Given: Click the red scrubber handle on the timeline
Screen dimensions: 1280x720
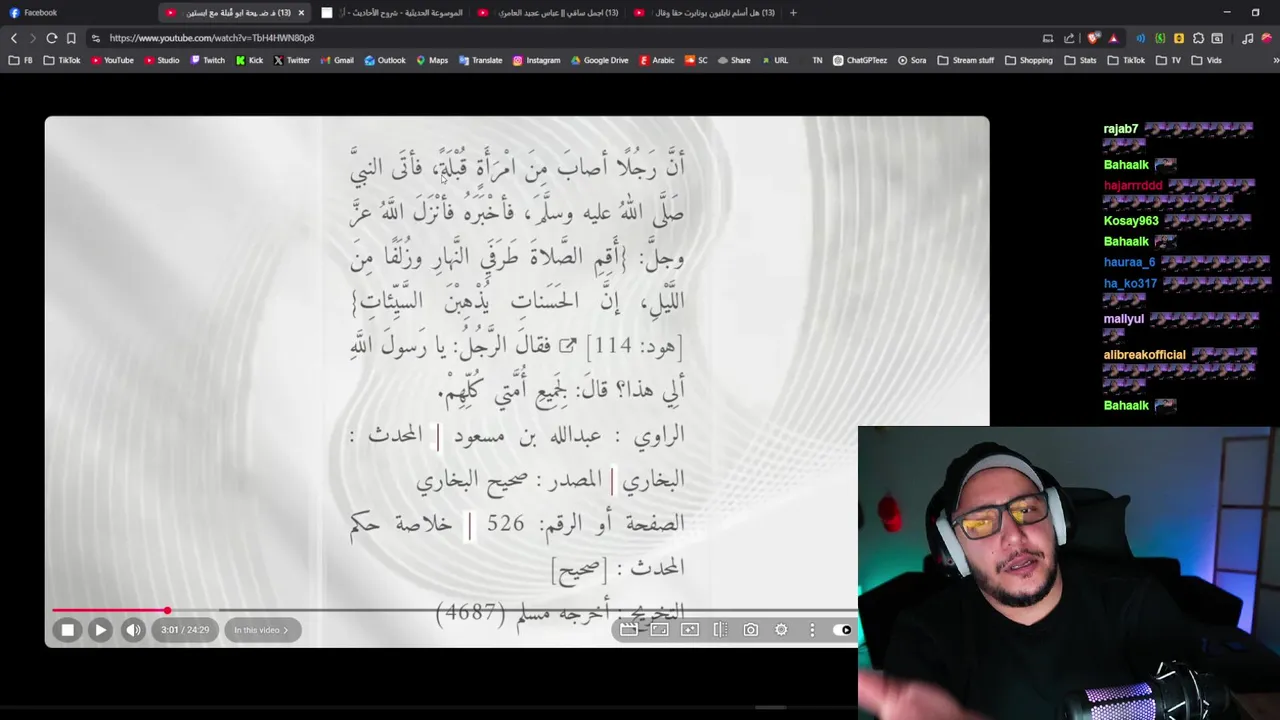Looking at the screenshot, I should click(168, 610).
